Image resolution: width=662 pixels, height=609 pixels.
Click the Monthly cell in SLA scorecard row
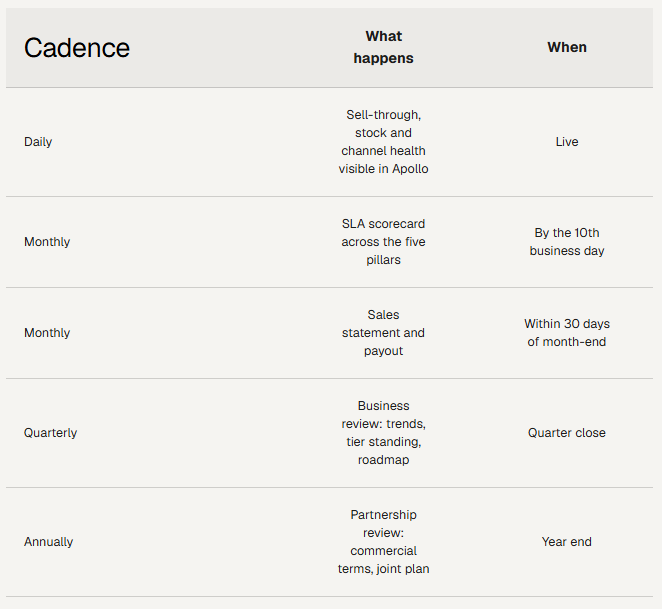coord(47,242)
